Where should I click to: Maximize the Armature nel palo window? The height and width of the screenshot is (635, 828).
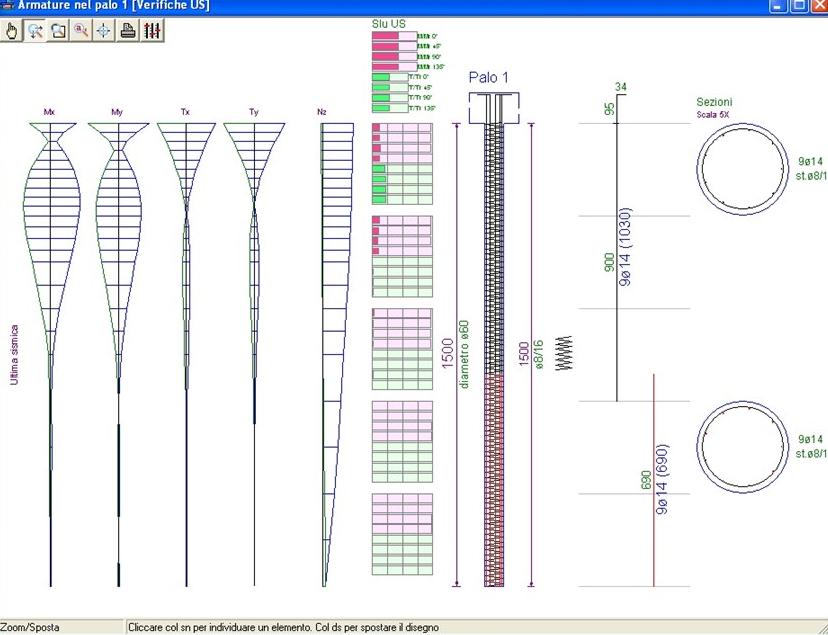coord(799,6)
